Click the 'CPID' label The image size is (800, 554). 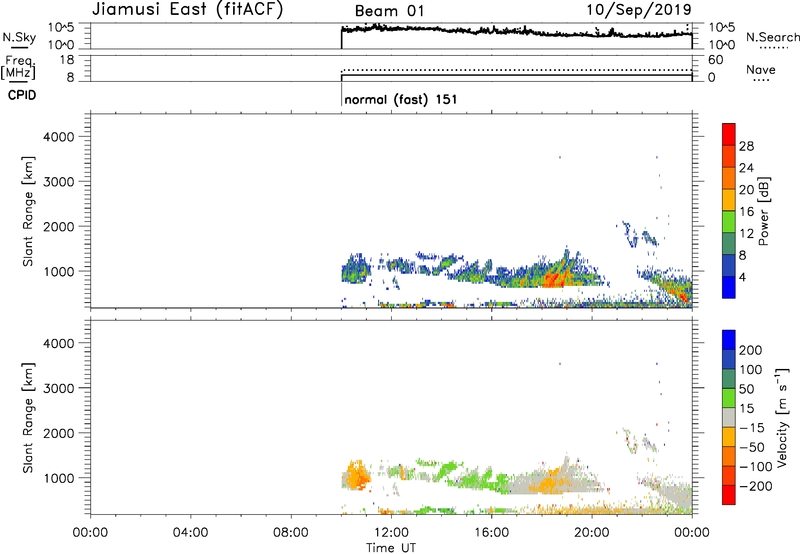22,95
